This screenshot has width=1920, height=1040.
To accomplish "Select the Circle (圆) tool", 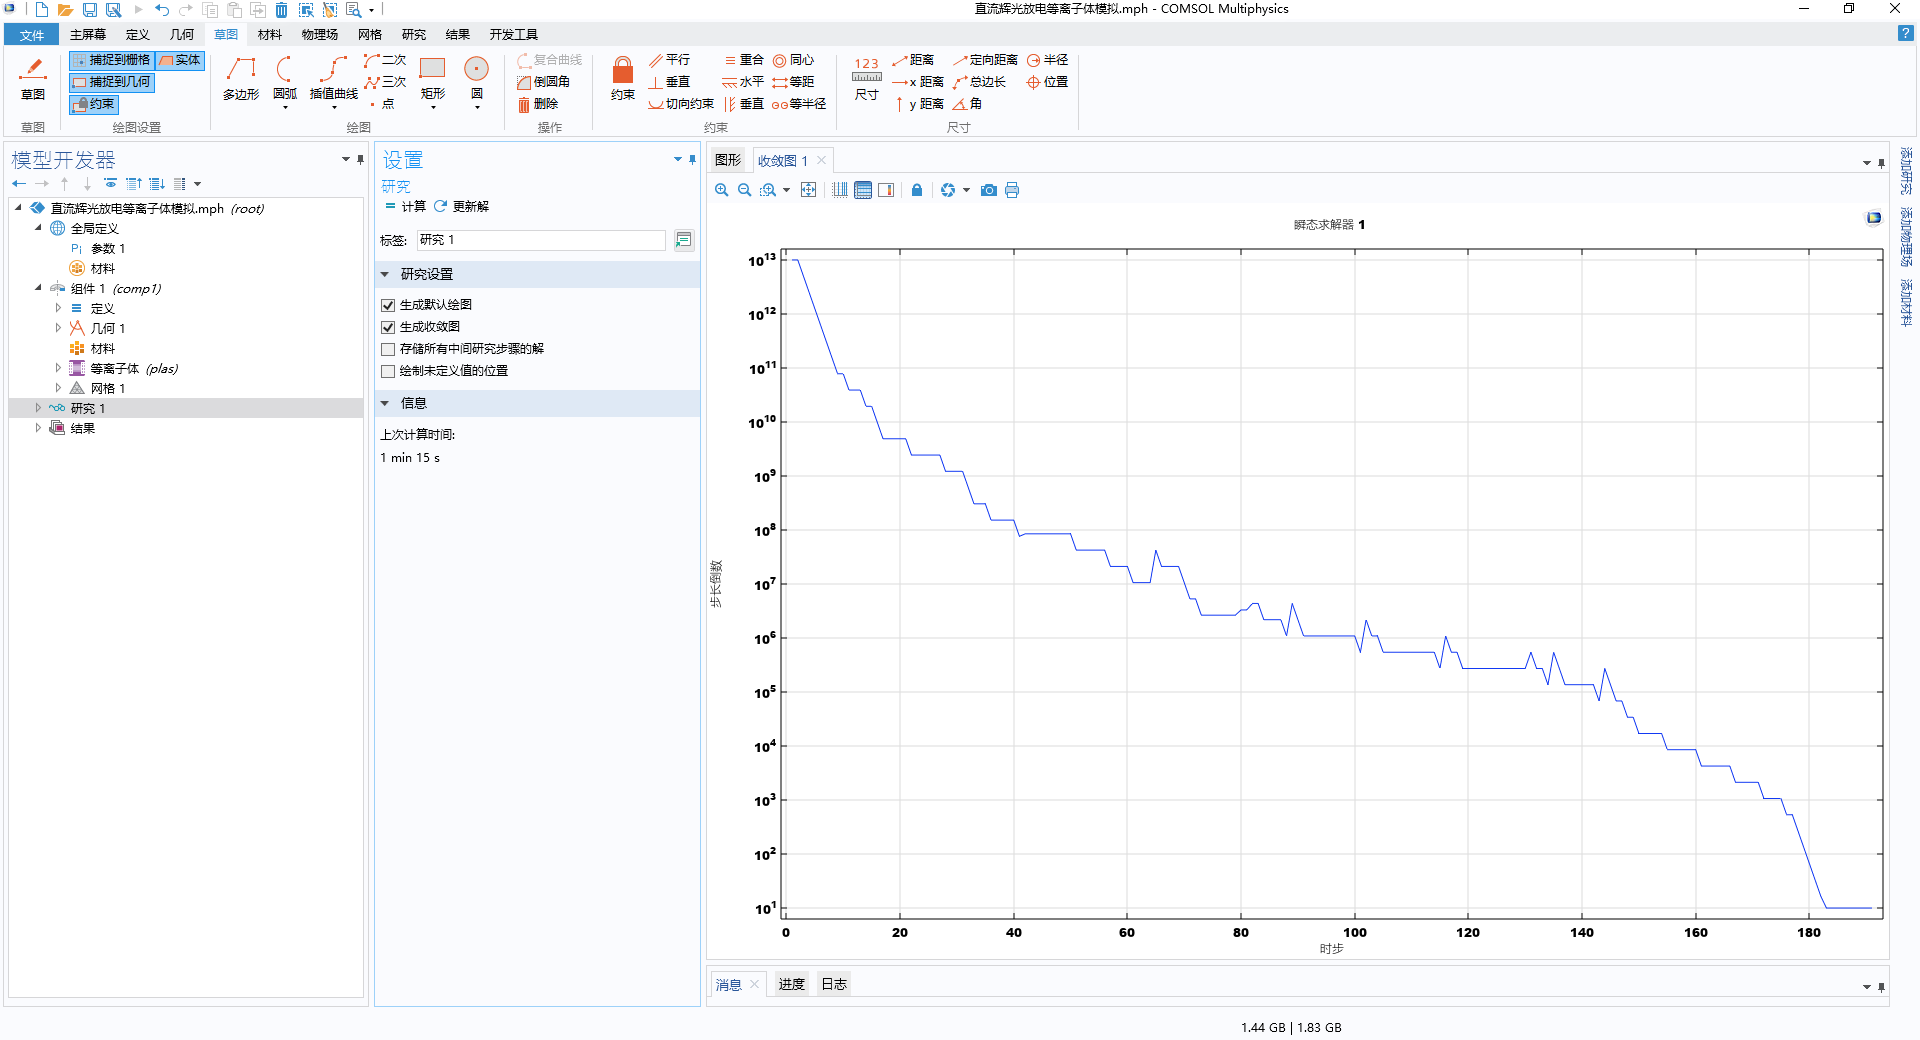I will 477,78.
